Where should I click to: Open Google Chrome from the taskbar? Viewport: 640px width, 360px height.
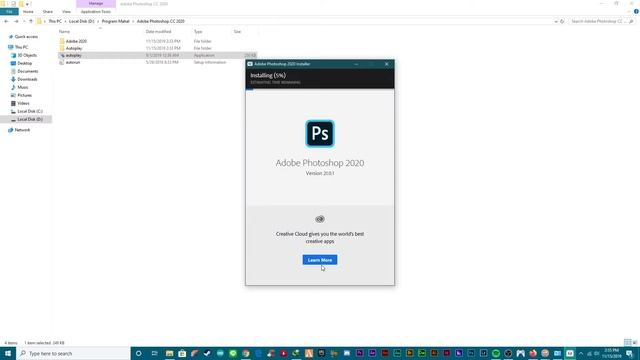click(x=245, y=353)
